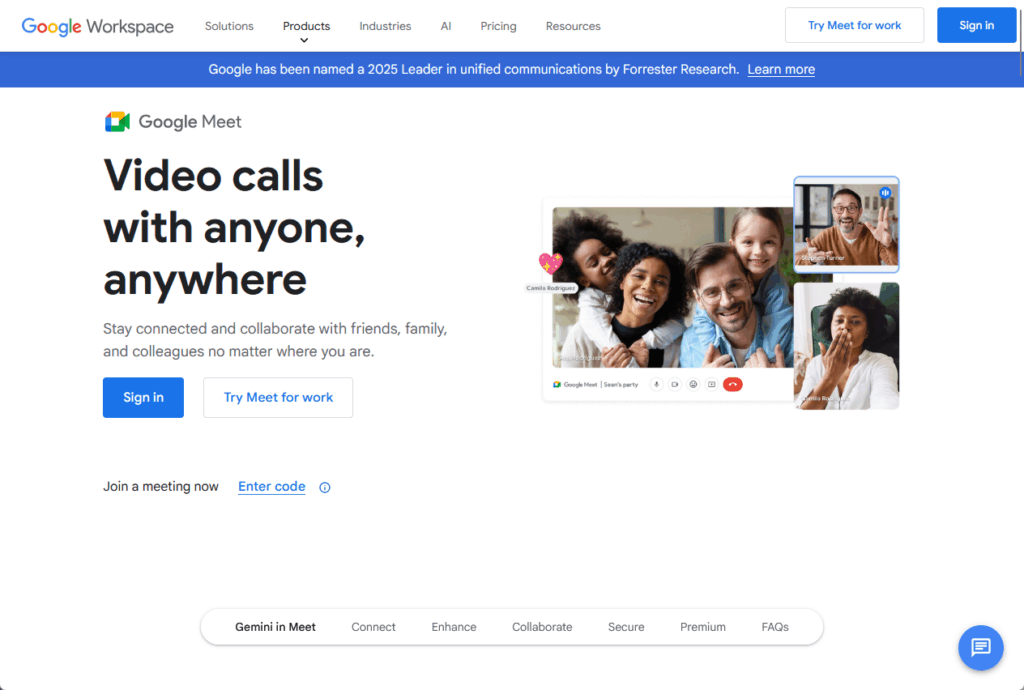Click the speaking indicator on man's tile
Viewport: 1024px width, 690px height.
[x=885, y=193]
